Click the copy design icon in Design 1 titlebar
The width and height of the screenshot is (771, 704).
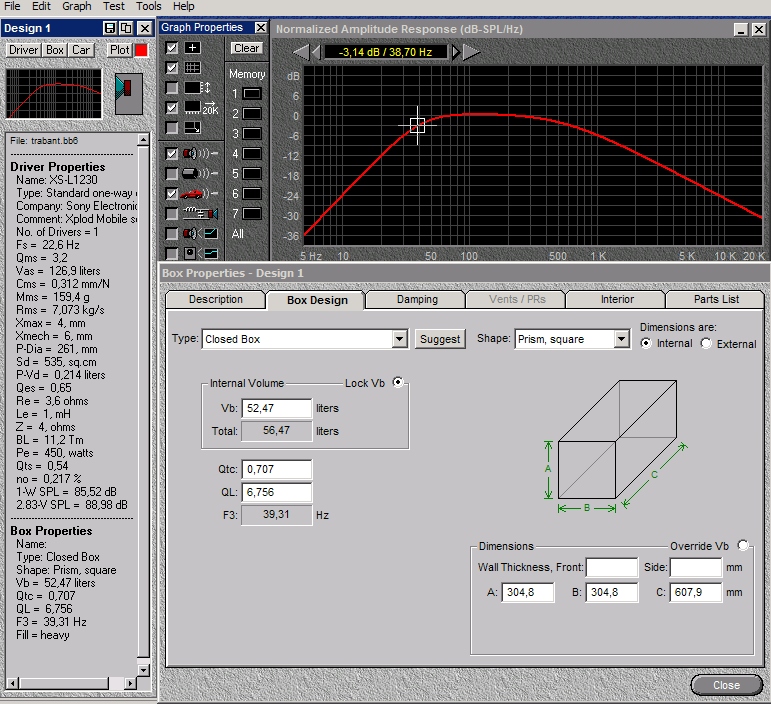[126, 28]
